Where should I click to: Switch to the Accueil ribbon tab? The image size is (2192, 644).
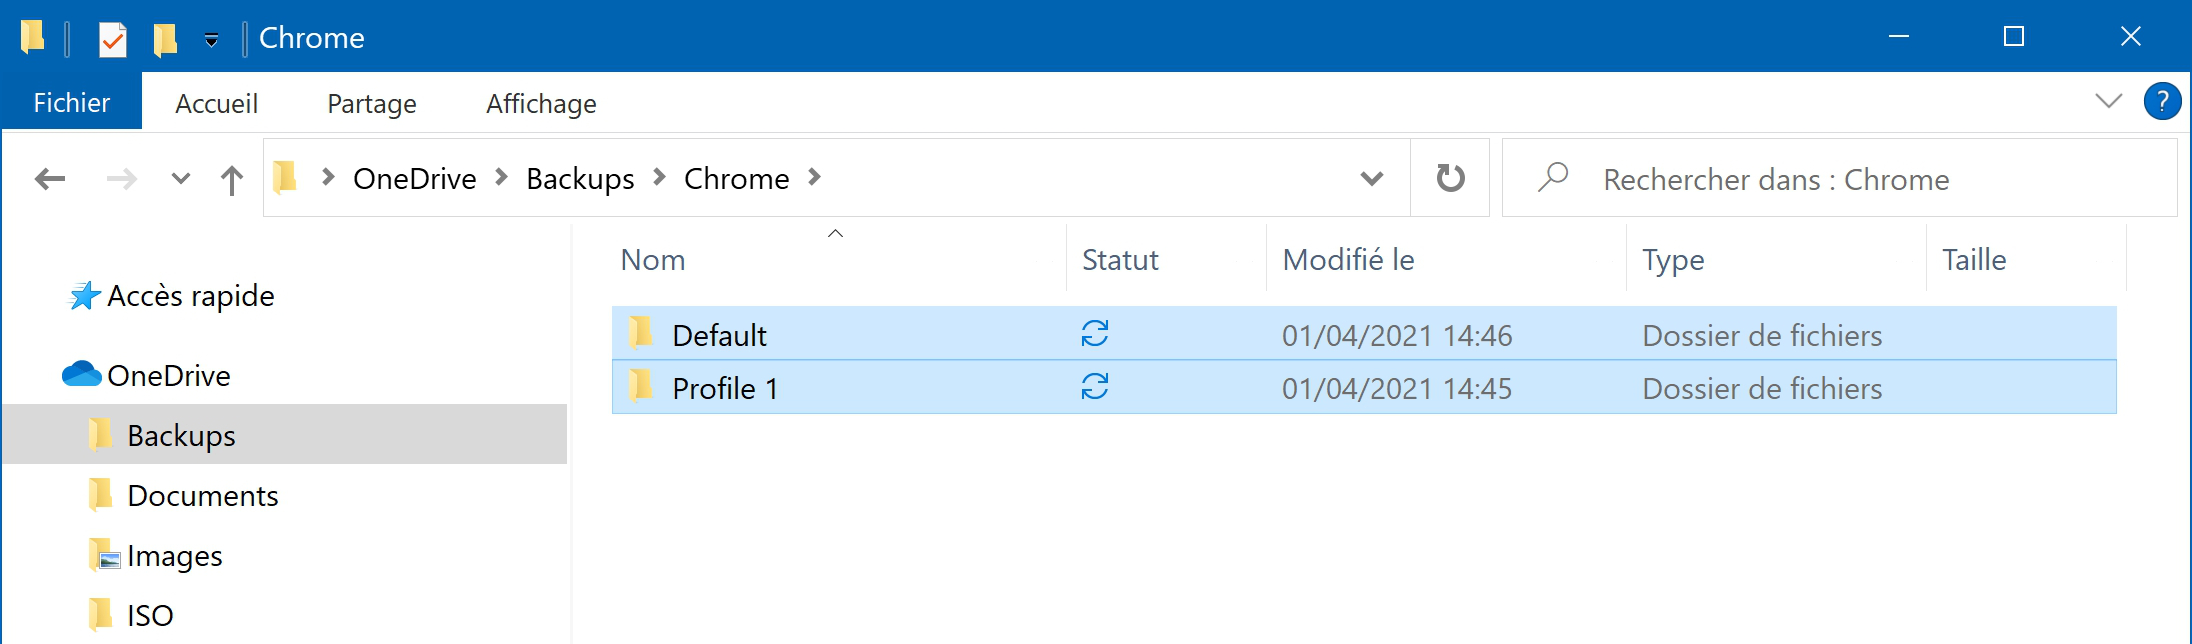(216, 103)
